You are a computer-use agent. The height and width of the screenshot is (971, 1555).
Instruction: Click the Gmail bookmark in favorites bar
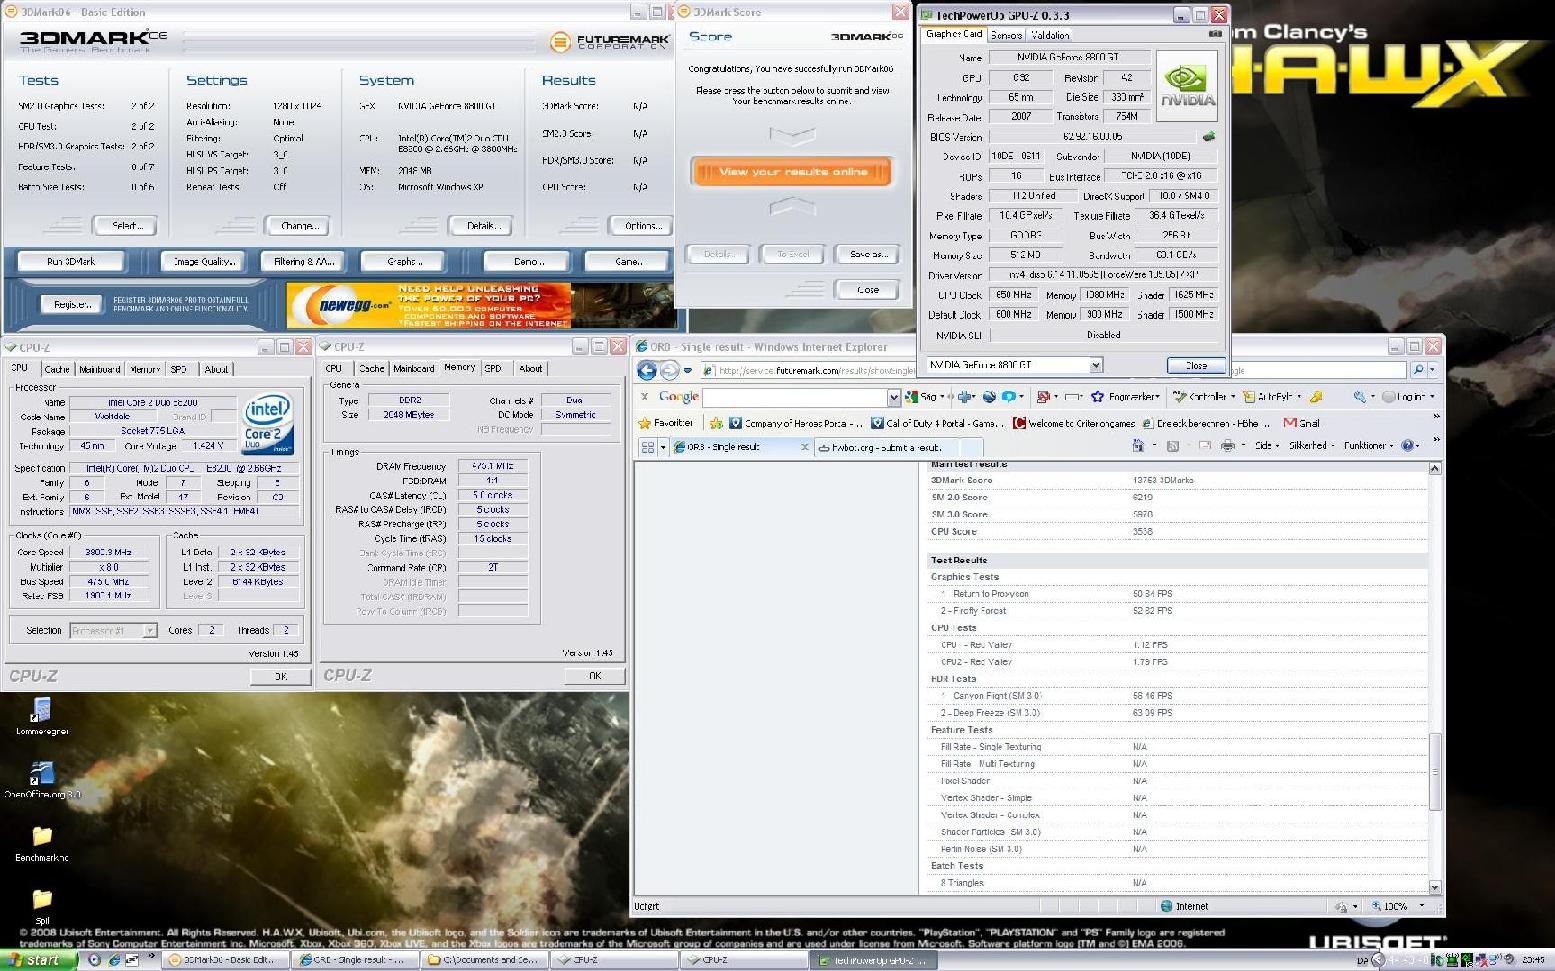(1302, 423)
